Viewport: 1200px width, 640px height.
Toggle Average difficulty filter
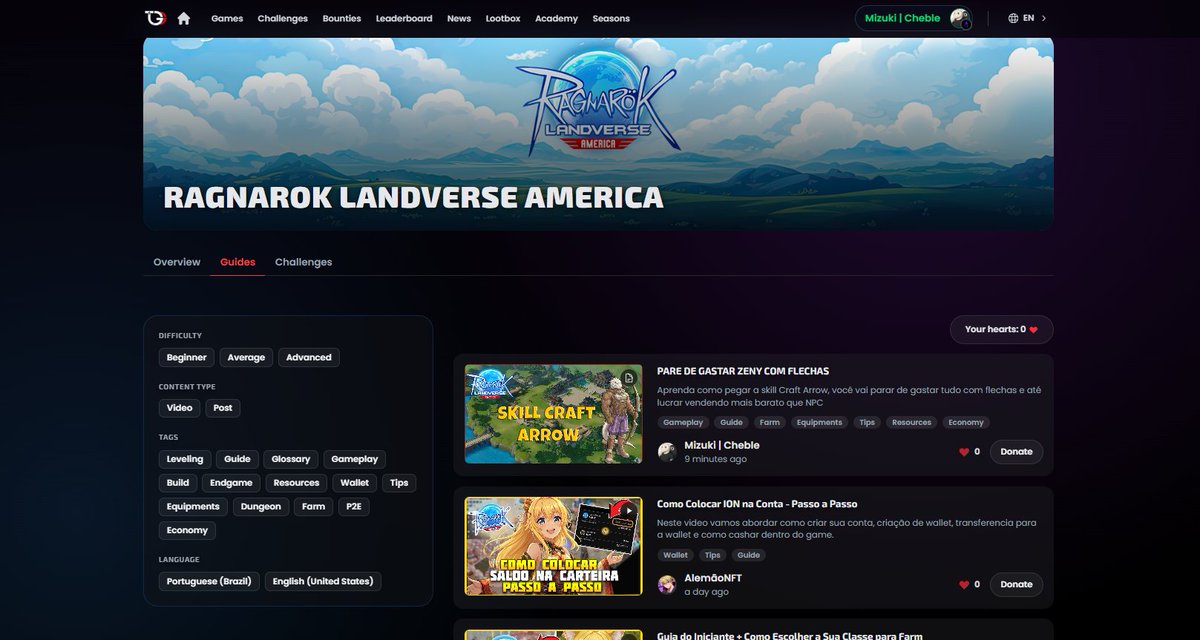click(x=246, y=357)
